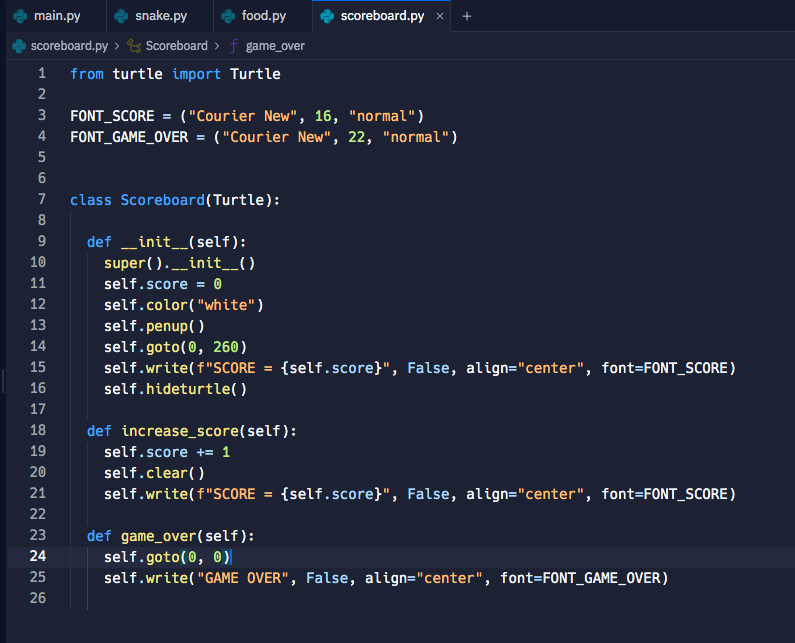
Task: Select scoreboard.py in the breadcrumb
Action: (69, 46)
